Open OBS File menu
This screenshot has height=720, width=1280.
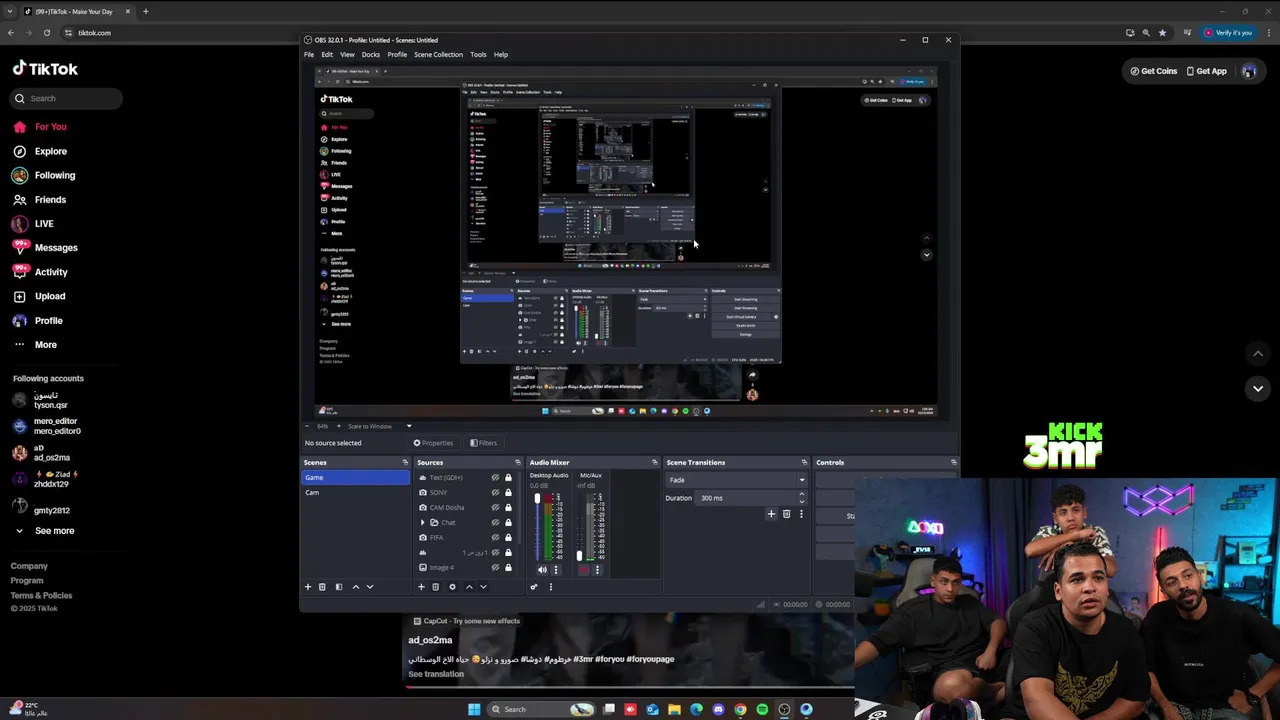coord(309,55)
